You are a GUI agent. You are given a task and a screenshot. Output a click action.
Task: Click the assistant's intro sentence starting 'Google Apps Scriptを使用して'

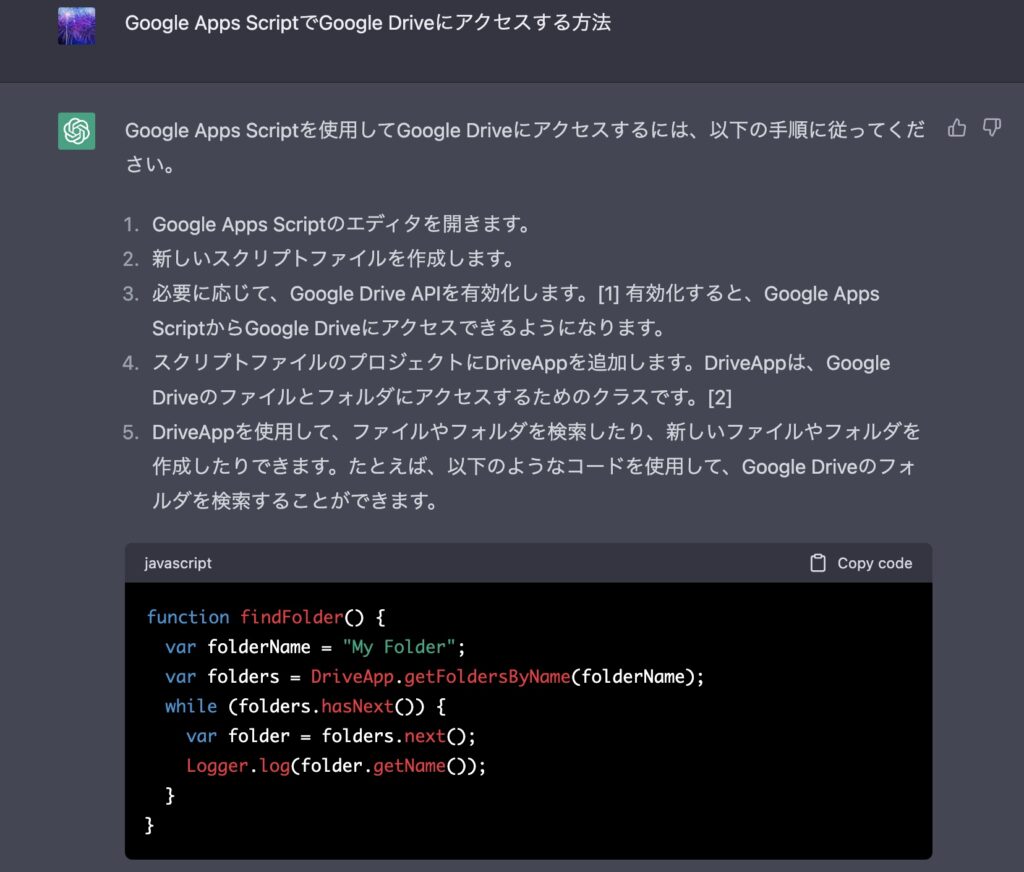coord(525,147)
